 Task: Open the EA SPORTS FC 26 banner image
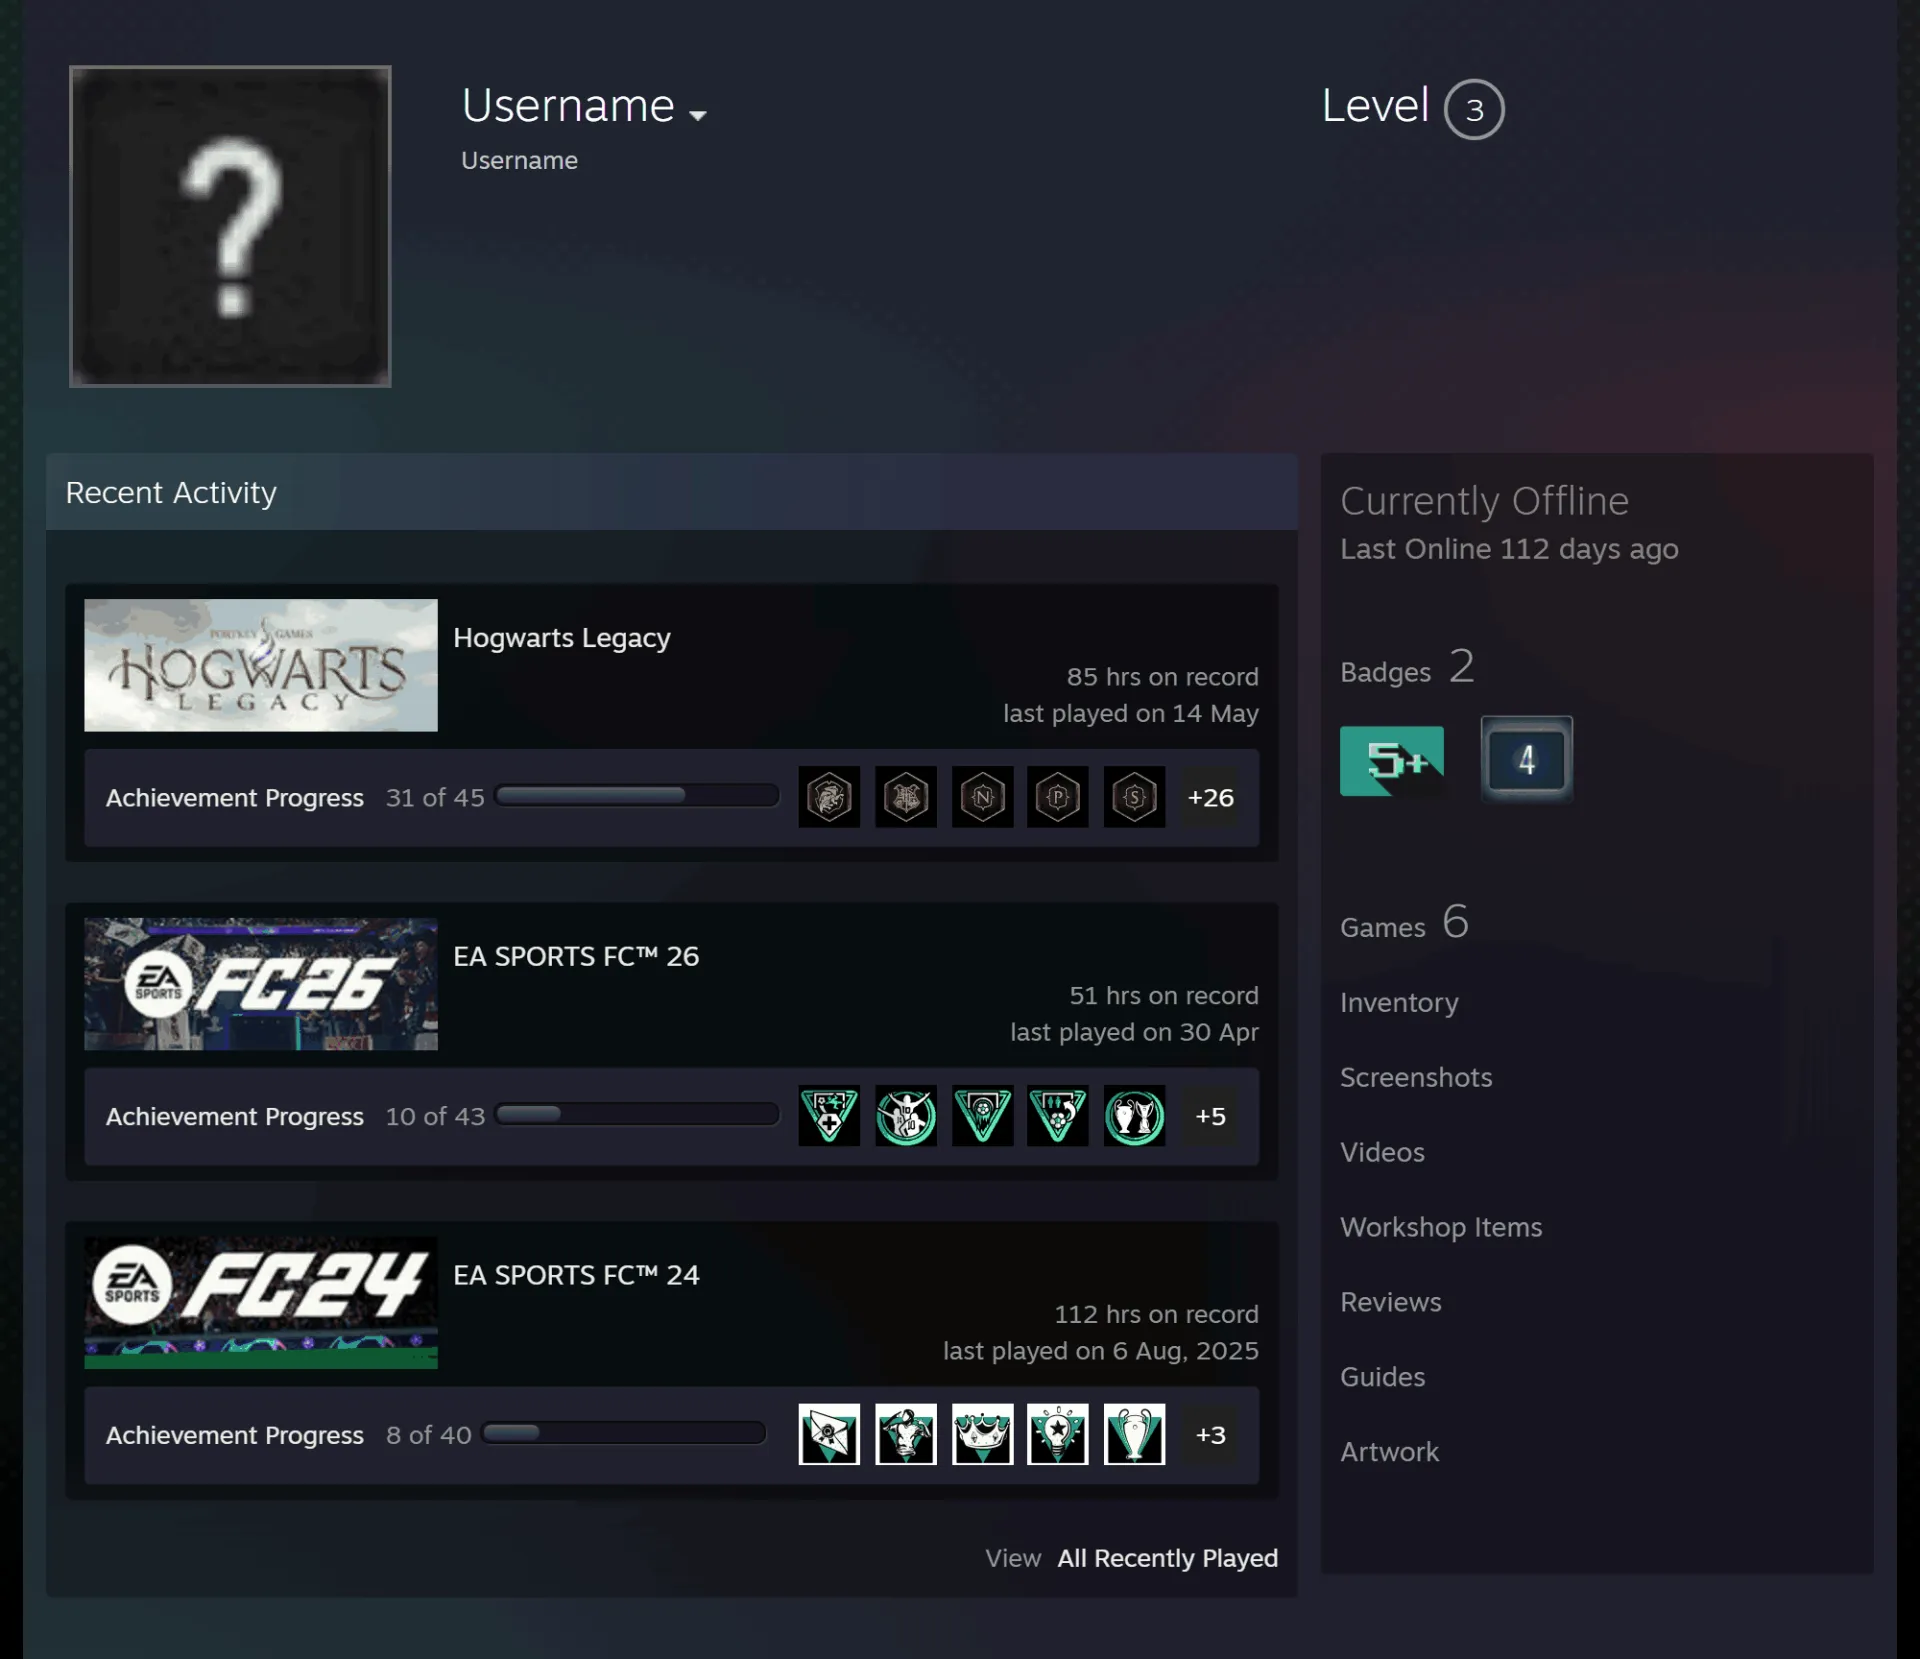click(261, 984)
